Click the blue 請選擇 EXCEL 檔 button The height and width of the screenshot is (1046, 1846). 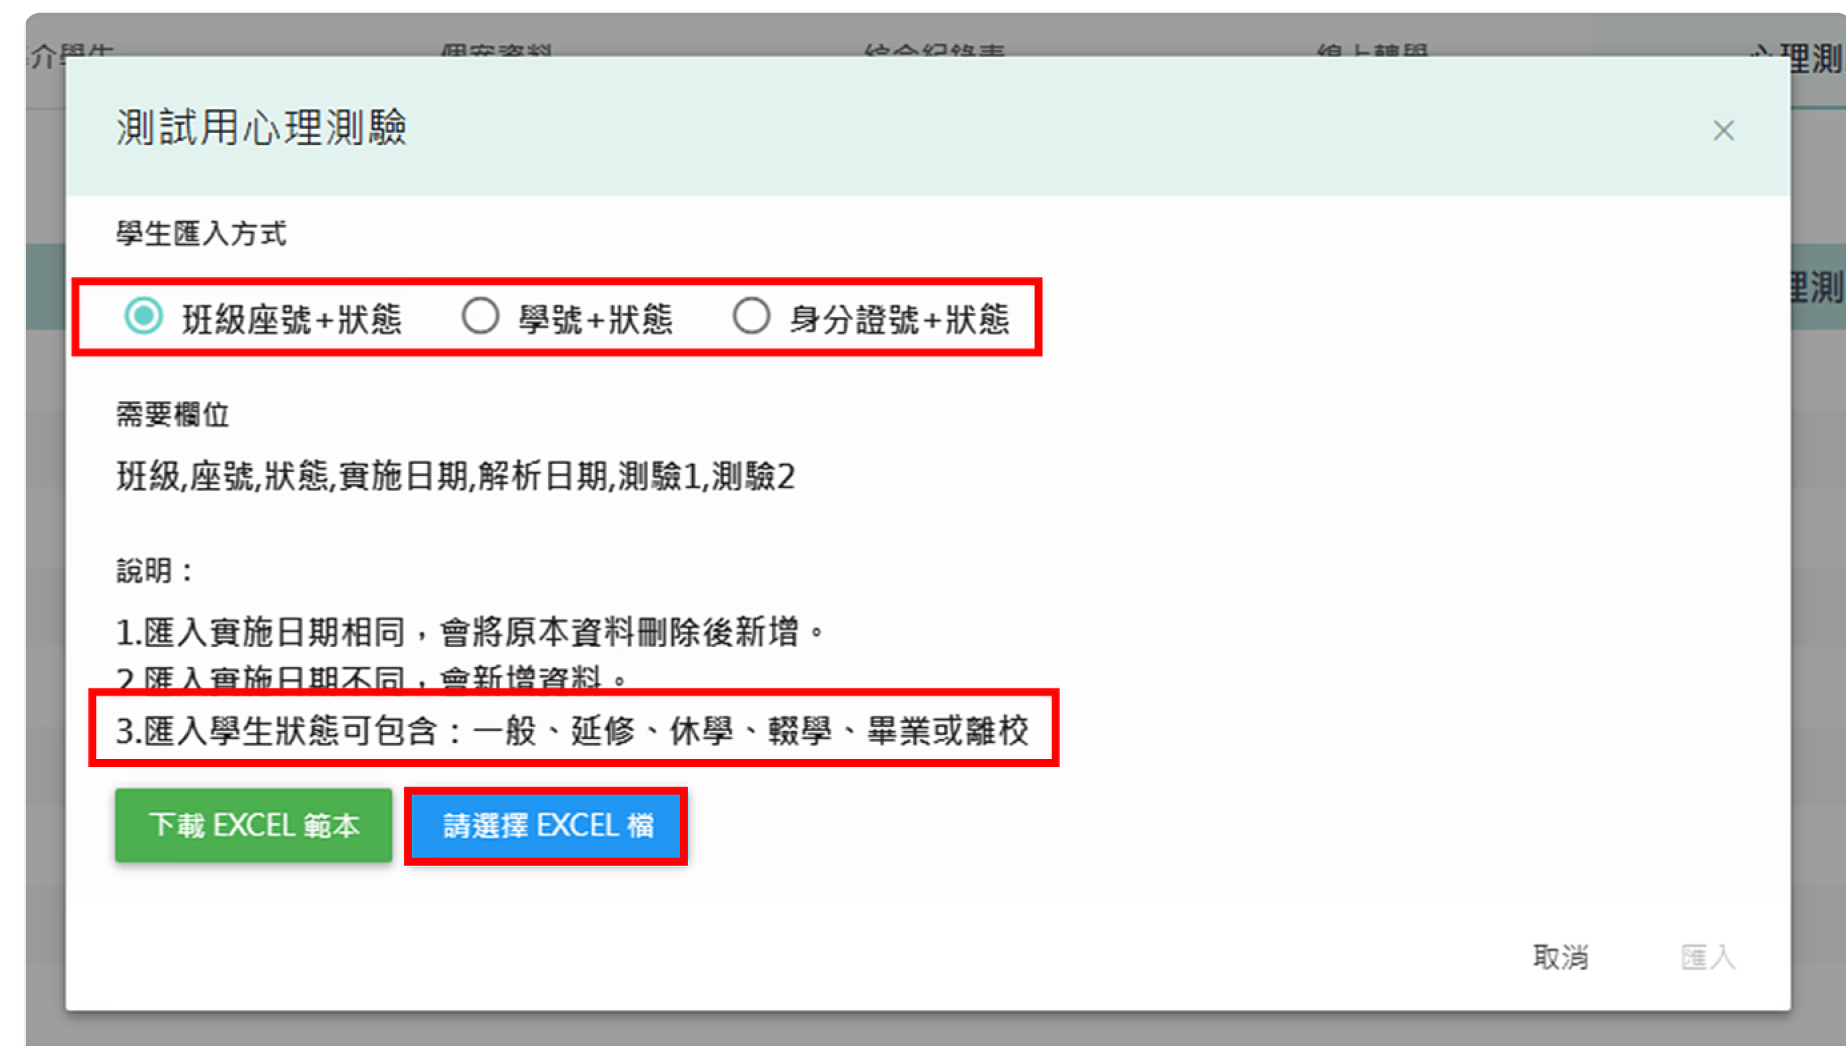click(x=546, y=825)
